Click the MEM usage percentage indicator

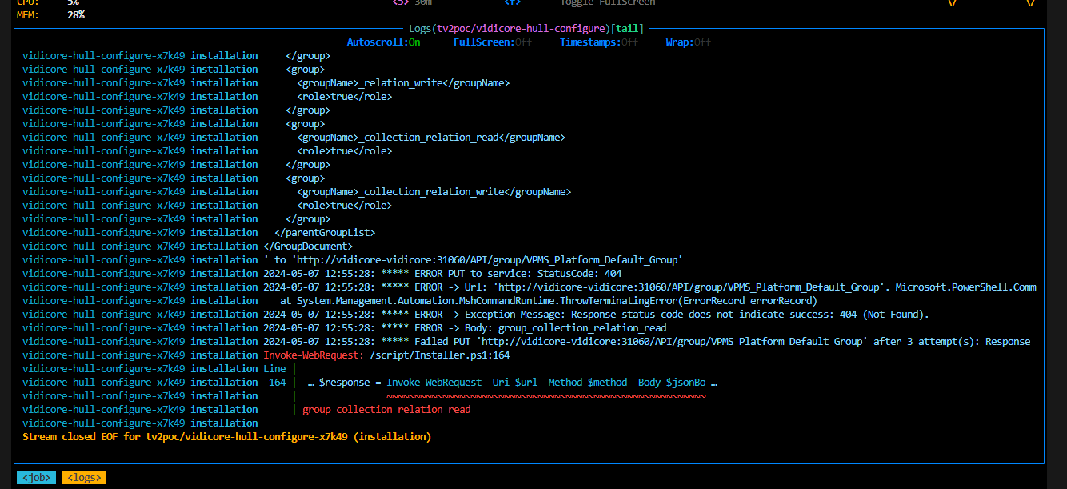(76, 15)
